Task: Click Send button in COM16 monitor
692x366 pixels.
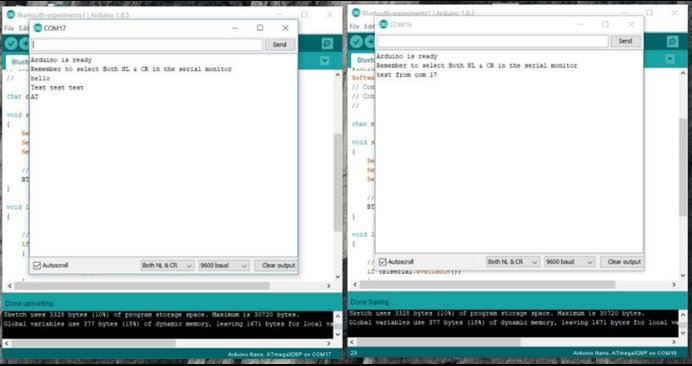Action: [625, 41]
